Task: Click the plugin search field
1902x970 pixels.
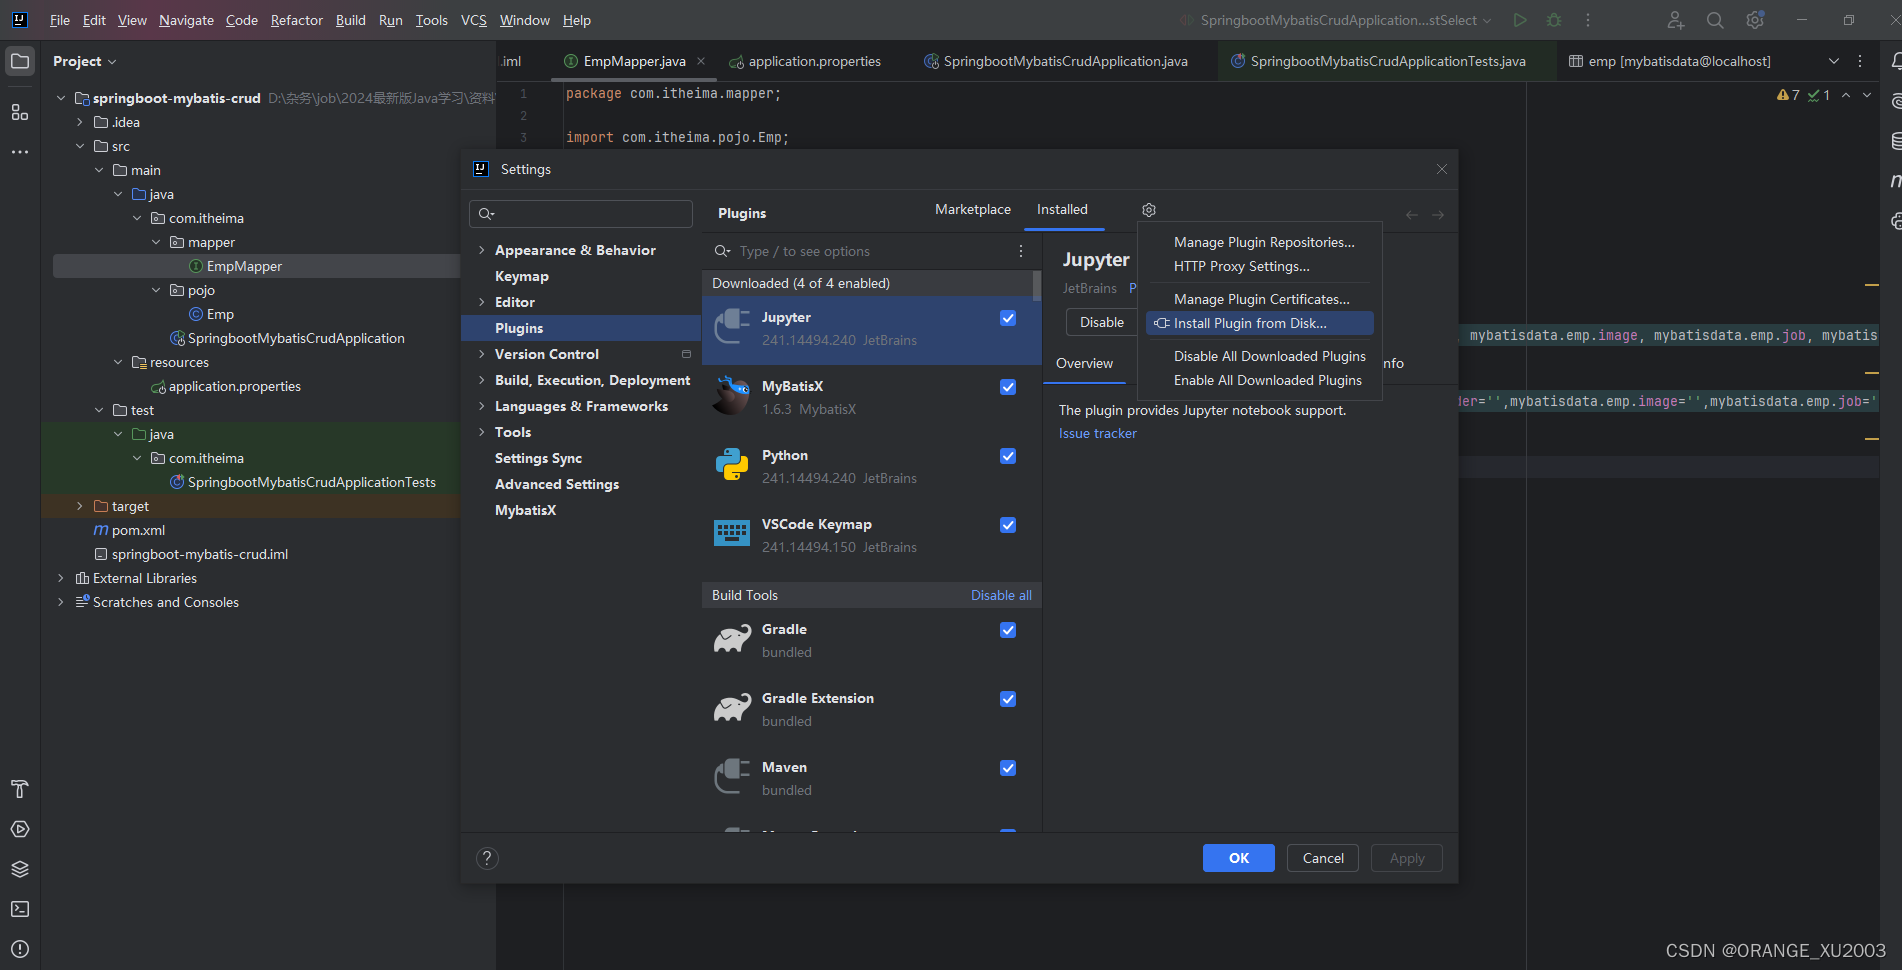Action: pyautogui.click(x=860, y=251)
